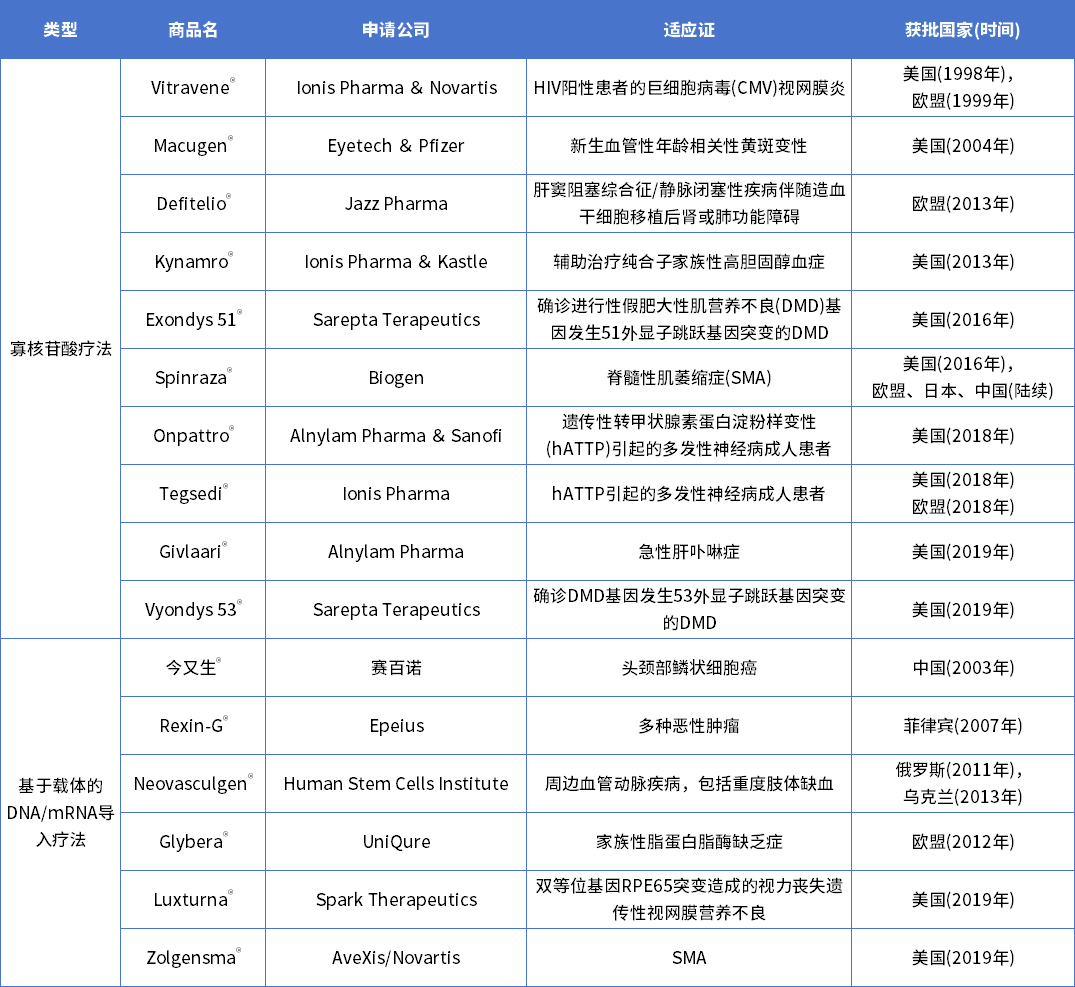Select the Kynamro product name cell
The height and width of the screenshot is (987, 1075).
[192, 262]
